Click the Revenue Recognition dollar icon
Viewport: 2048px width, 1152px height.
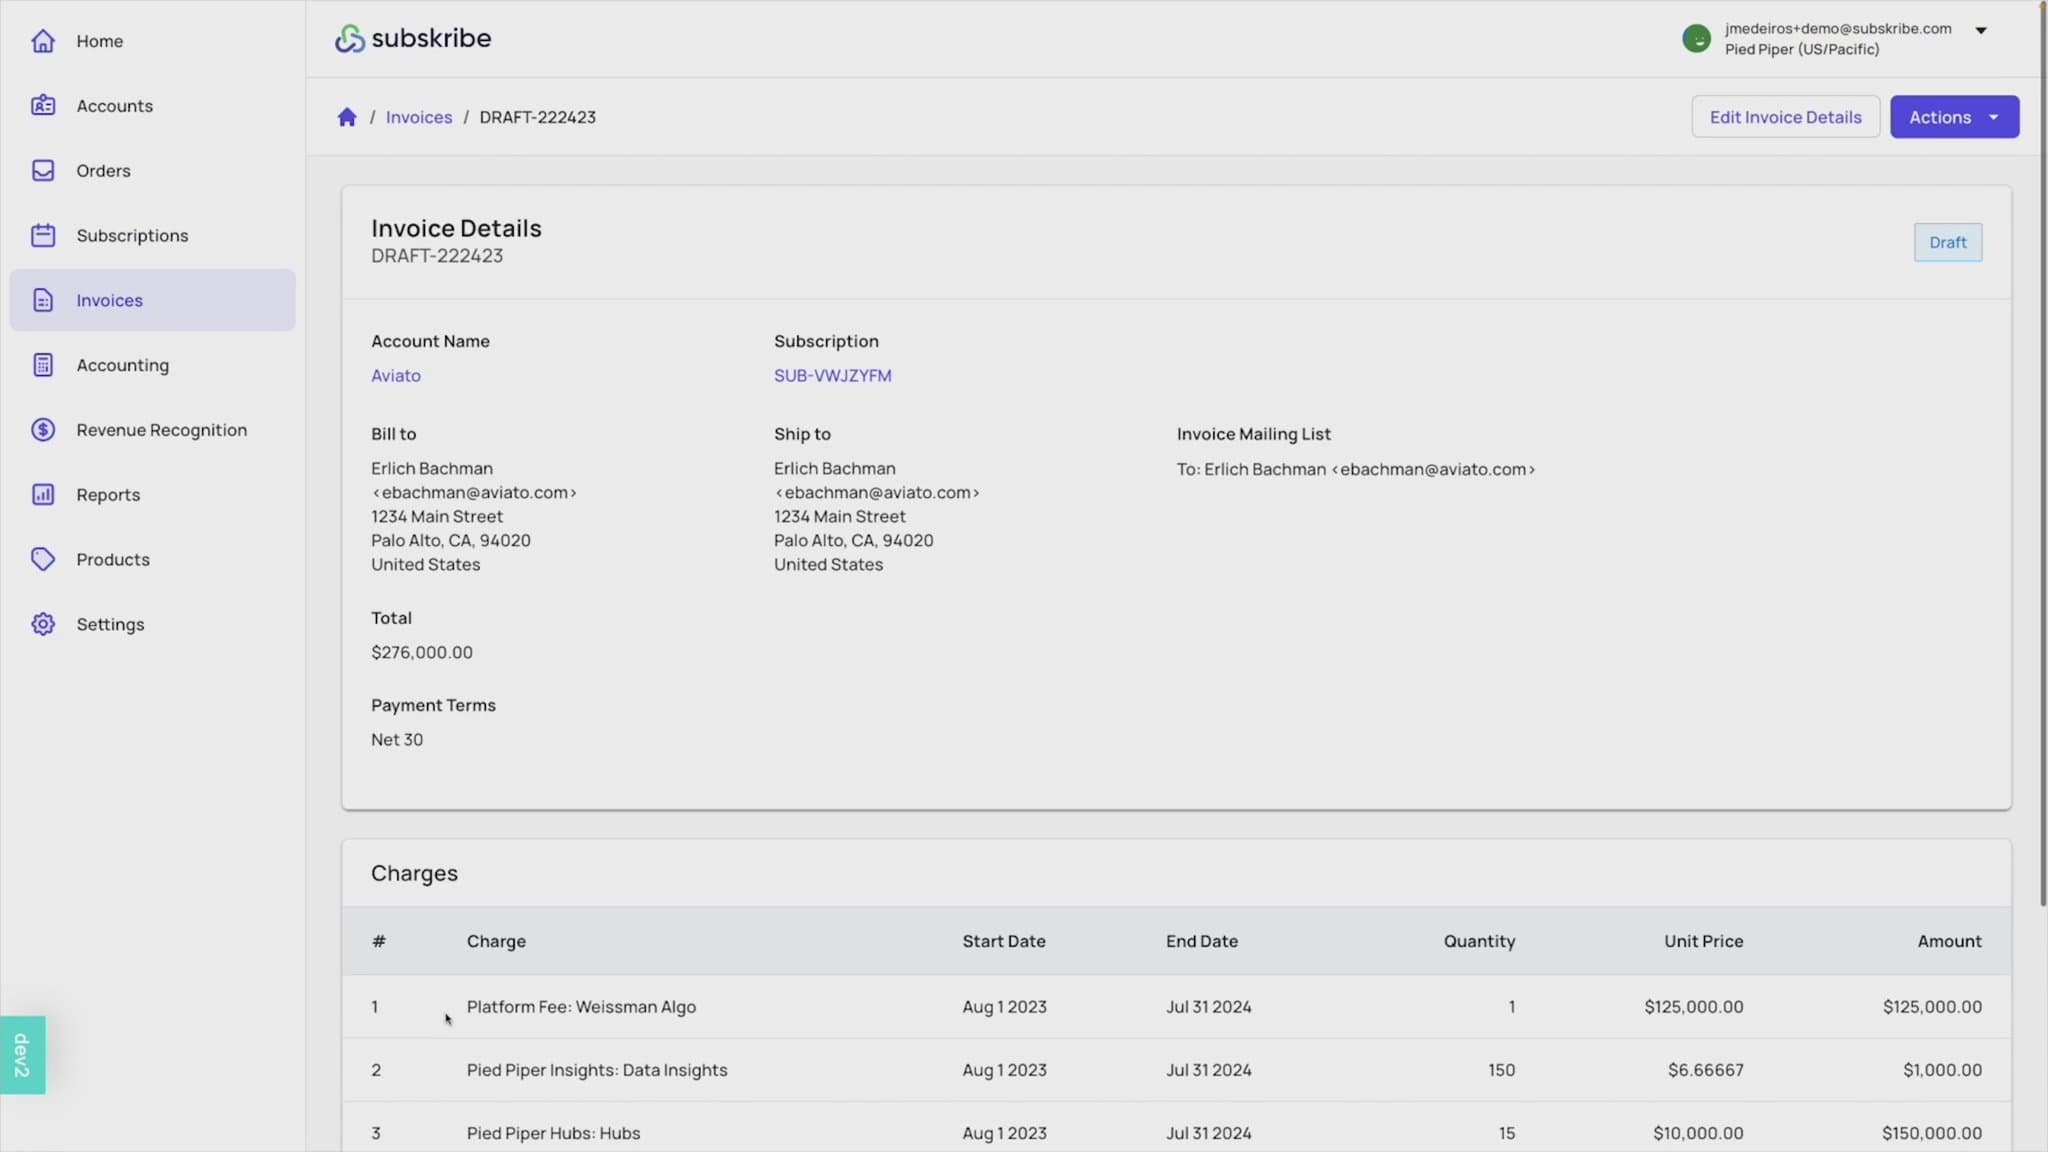(x=43, y=430)
